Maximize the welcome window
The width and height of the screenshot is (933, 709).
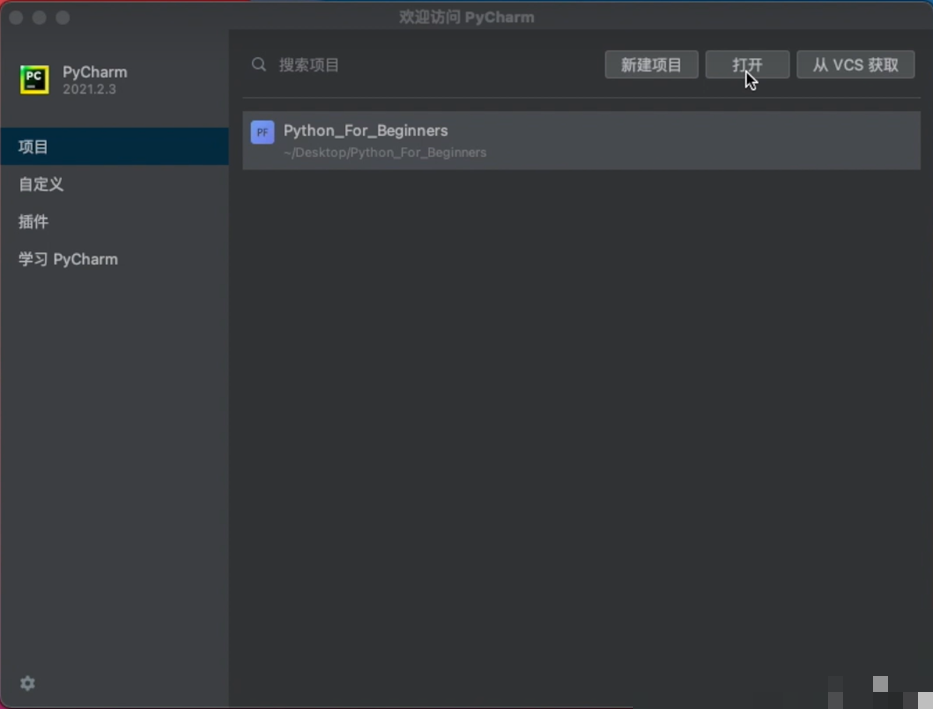tap(62, 18)
